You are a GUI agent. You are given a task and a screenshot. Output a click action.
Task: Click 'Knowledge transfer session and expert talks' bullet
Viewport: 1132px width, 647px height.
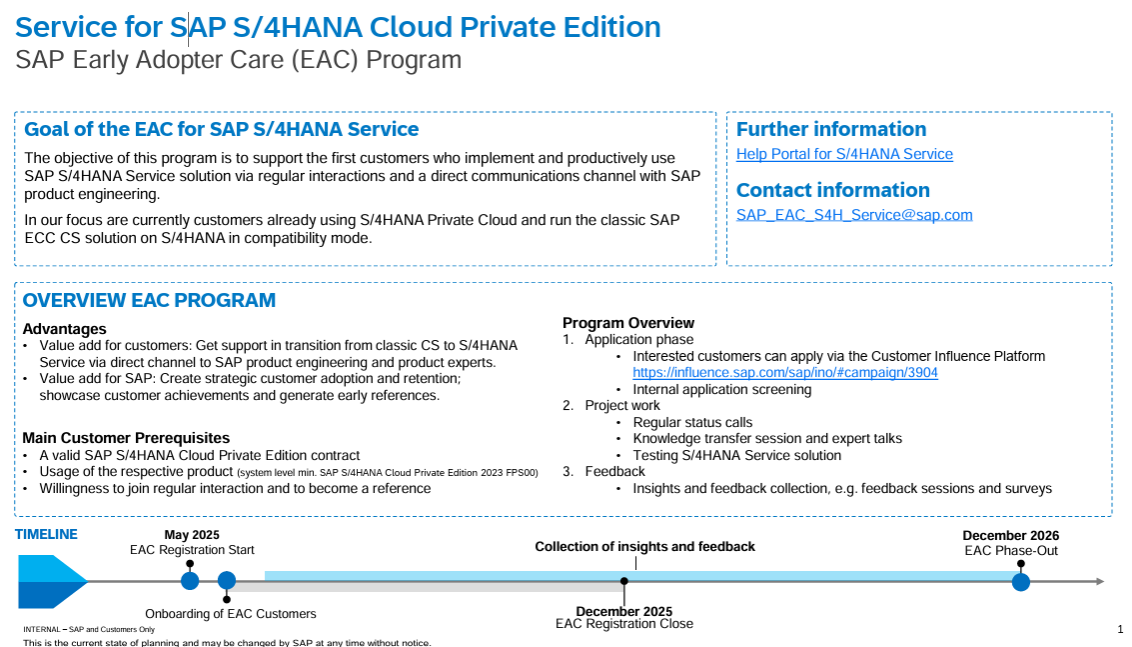tap(767, 438)
